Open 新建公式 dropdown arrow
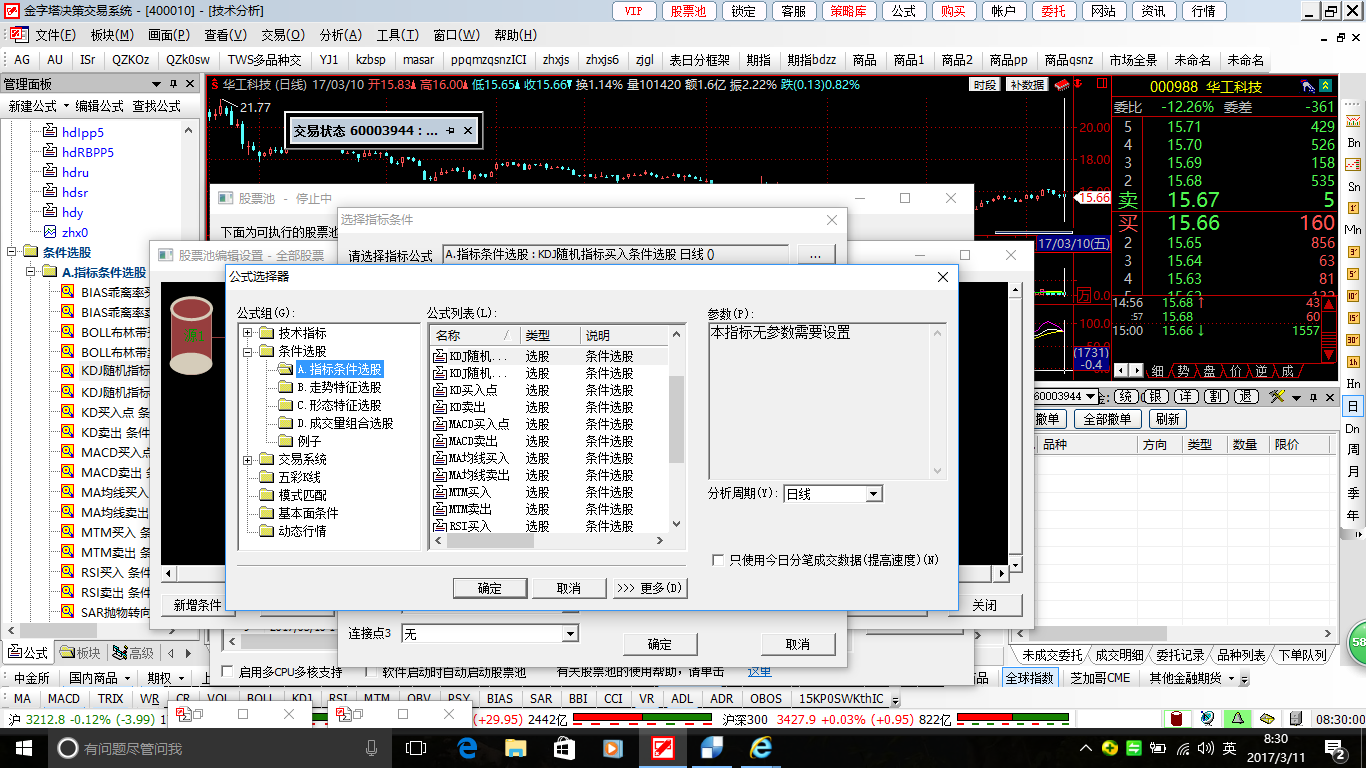 66,105
